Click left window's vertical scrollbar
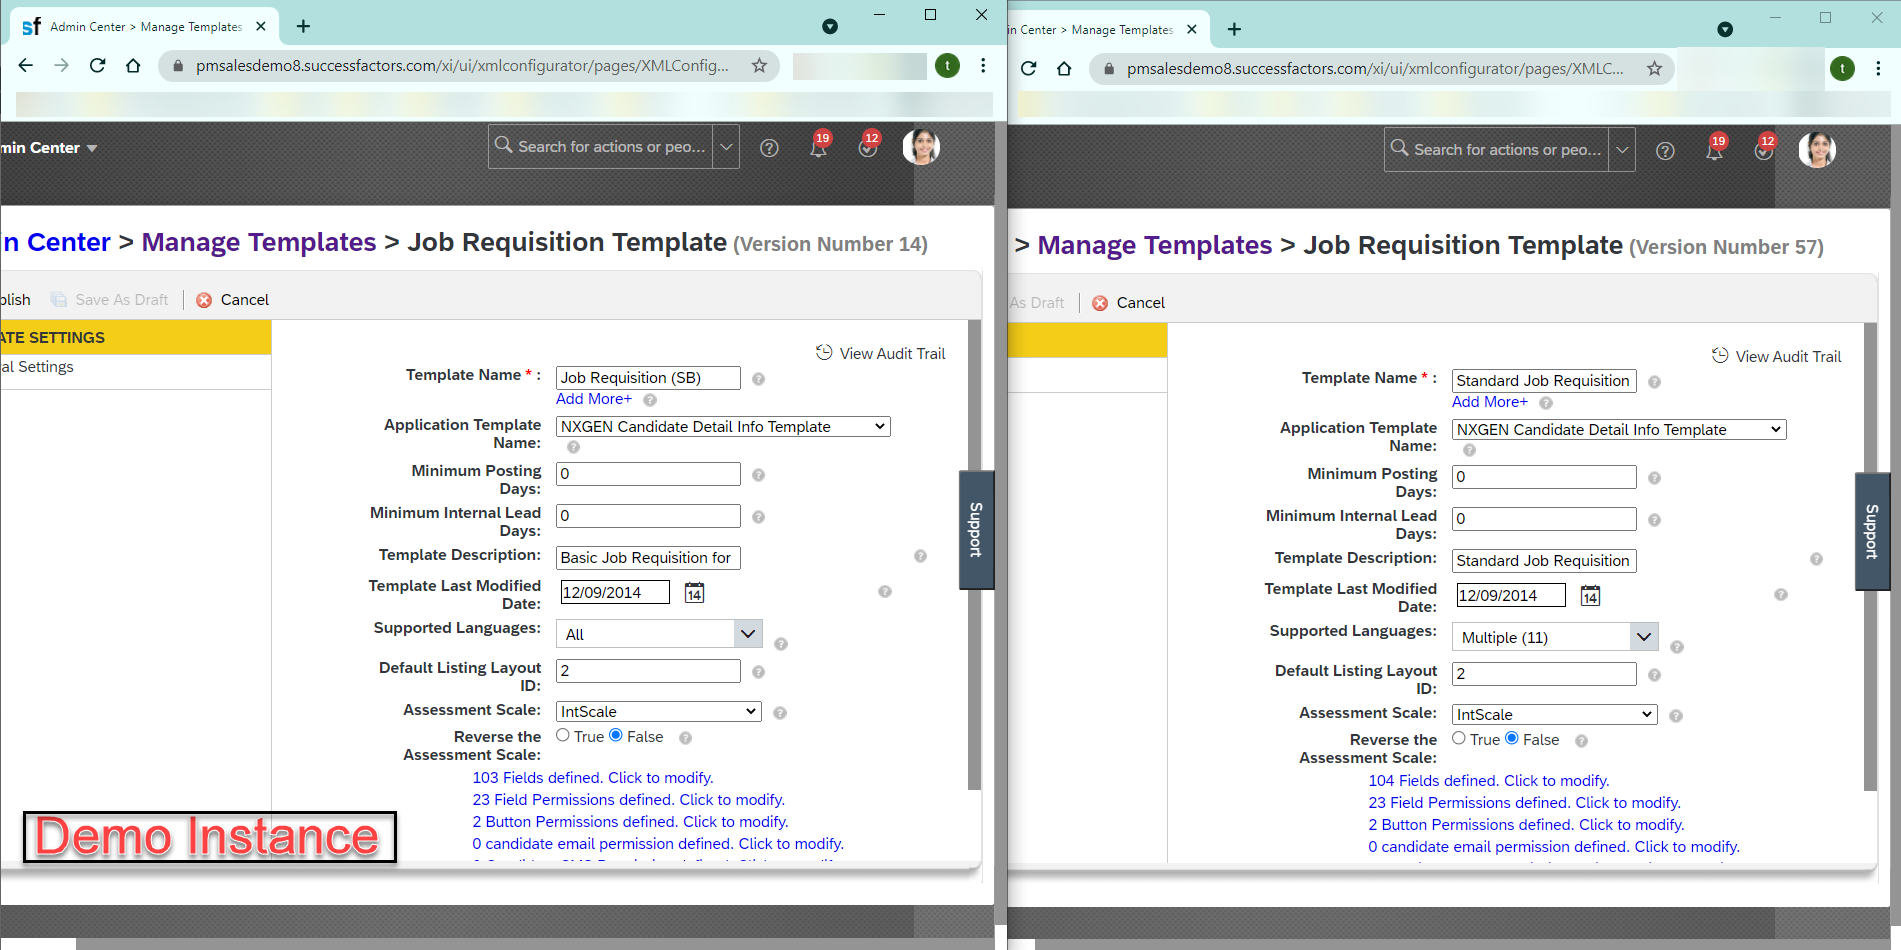Viewport: 1901px width, 950px height. click(x=975, y=555)
